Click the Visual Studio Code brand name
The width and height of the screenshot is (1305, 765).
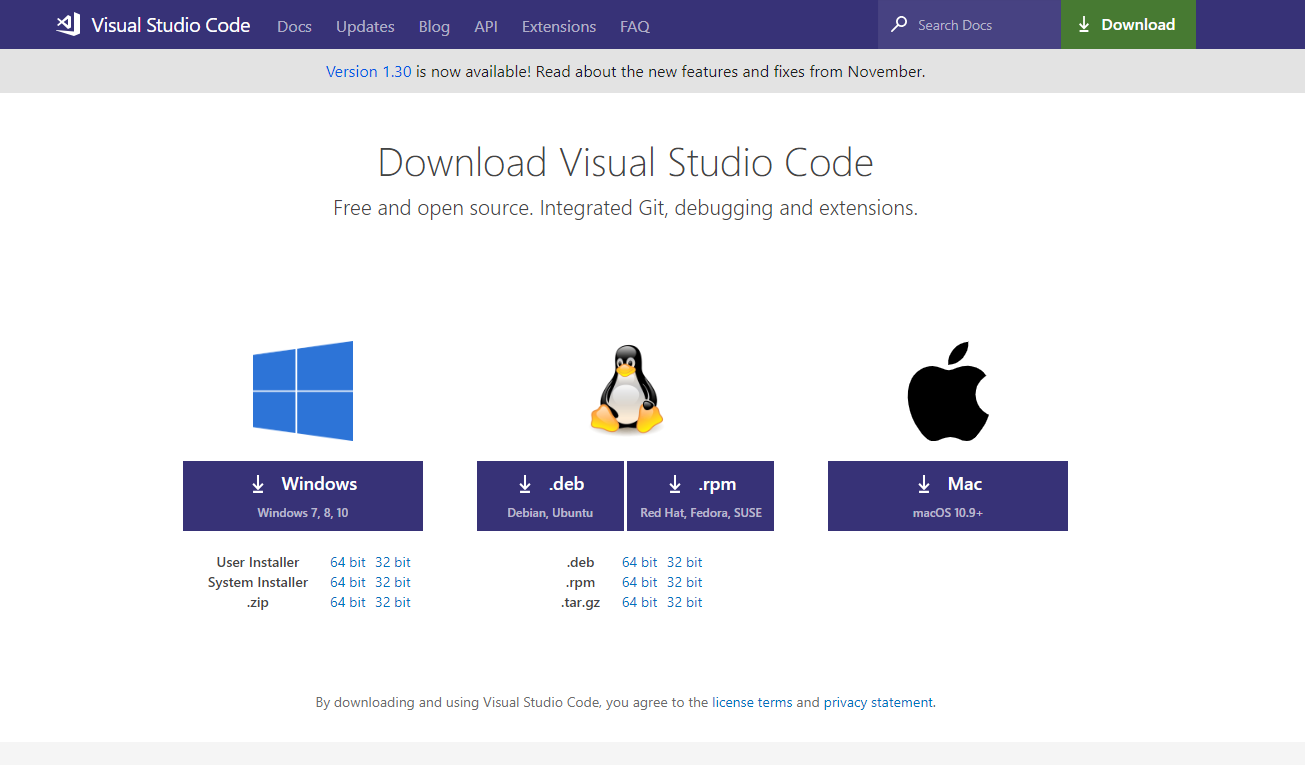(x=171, y=25)
